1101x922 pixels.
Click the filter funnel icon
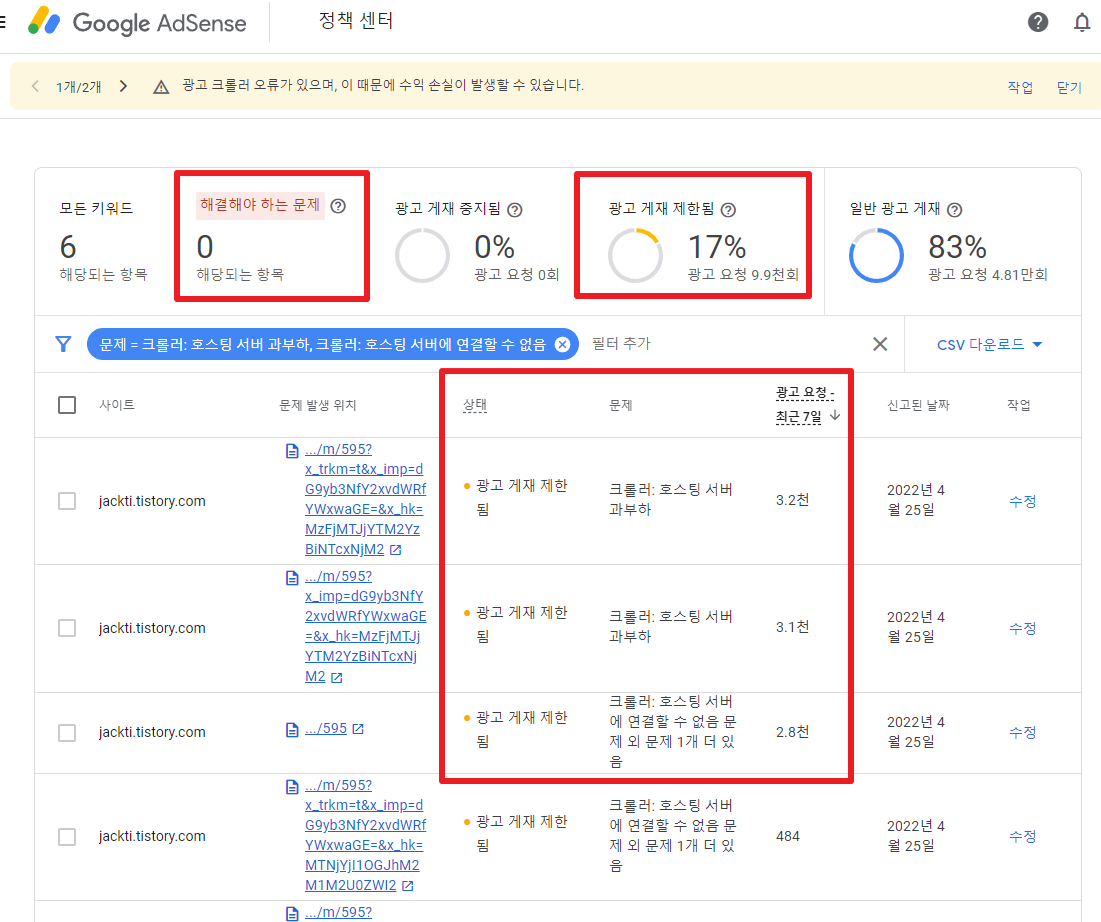(x=63, y=344)
